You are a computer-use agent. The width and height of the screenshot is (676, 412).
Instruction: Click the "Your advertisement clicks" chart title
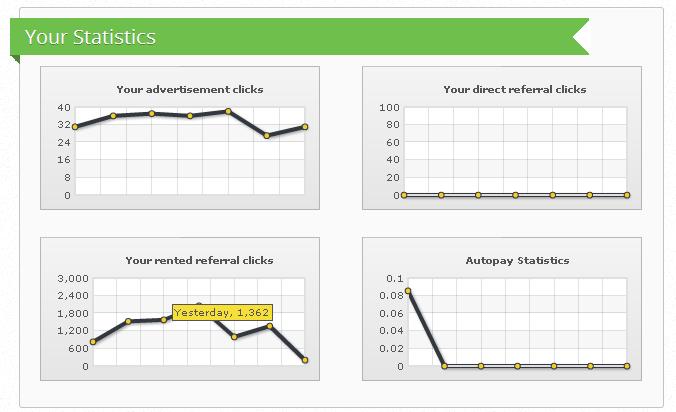190,89
